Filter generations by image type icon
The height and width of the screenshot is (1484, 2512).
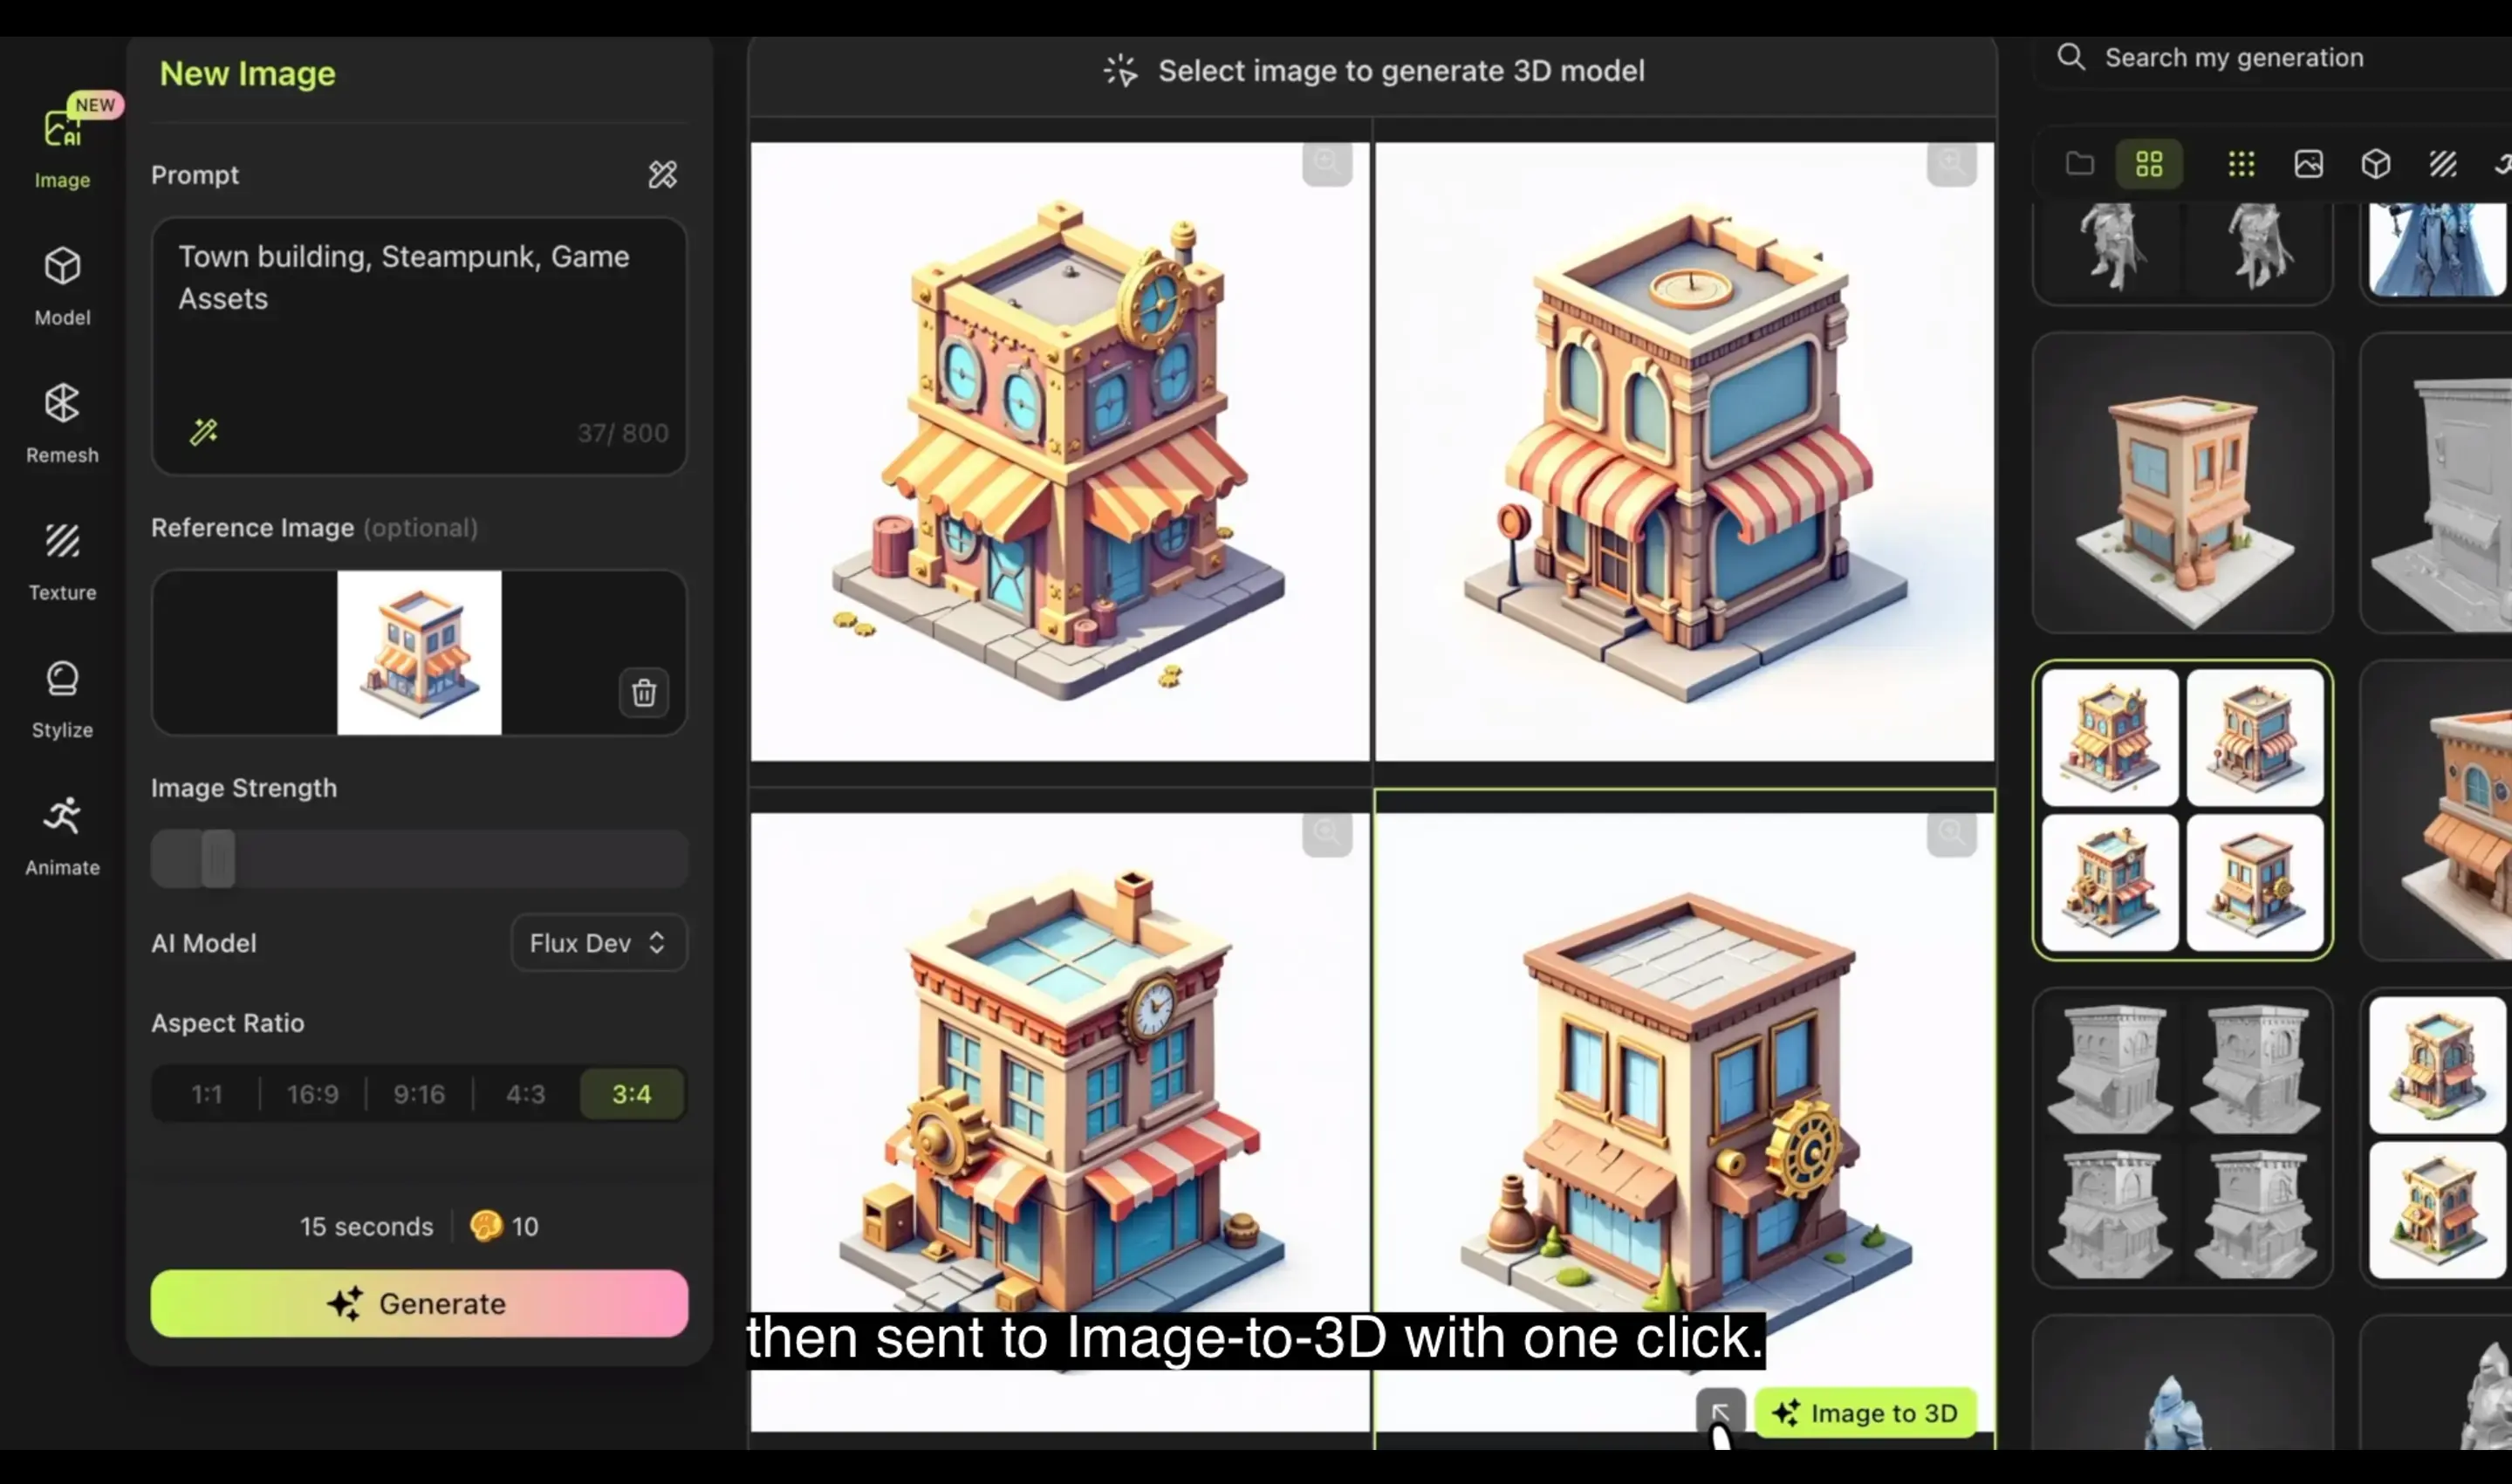pos(2308,164)
